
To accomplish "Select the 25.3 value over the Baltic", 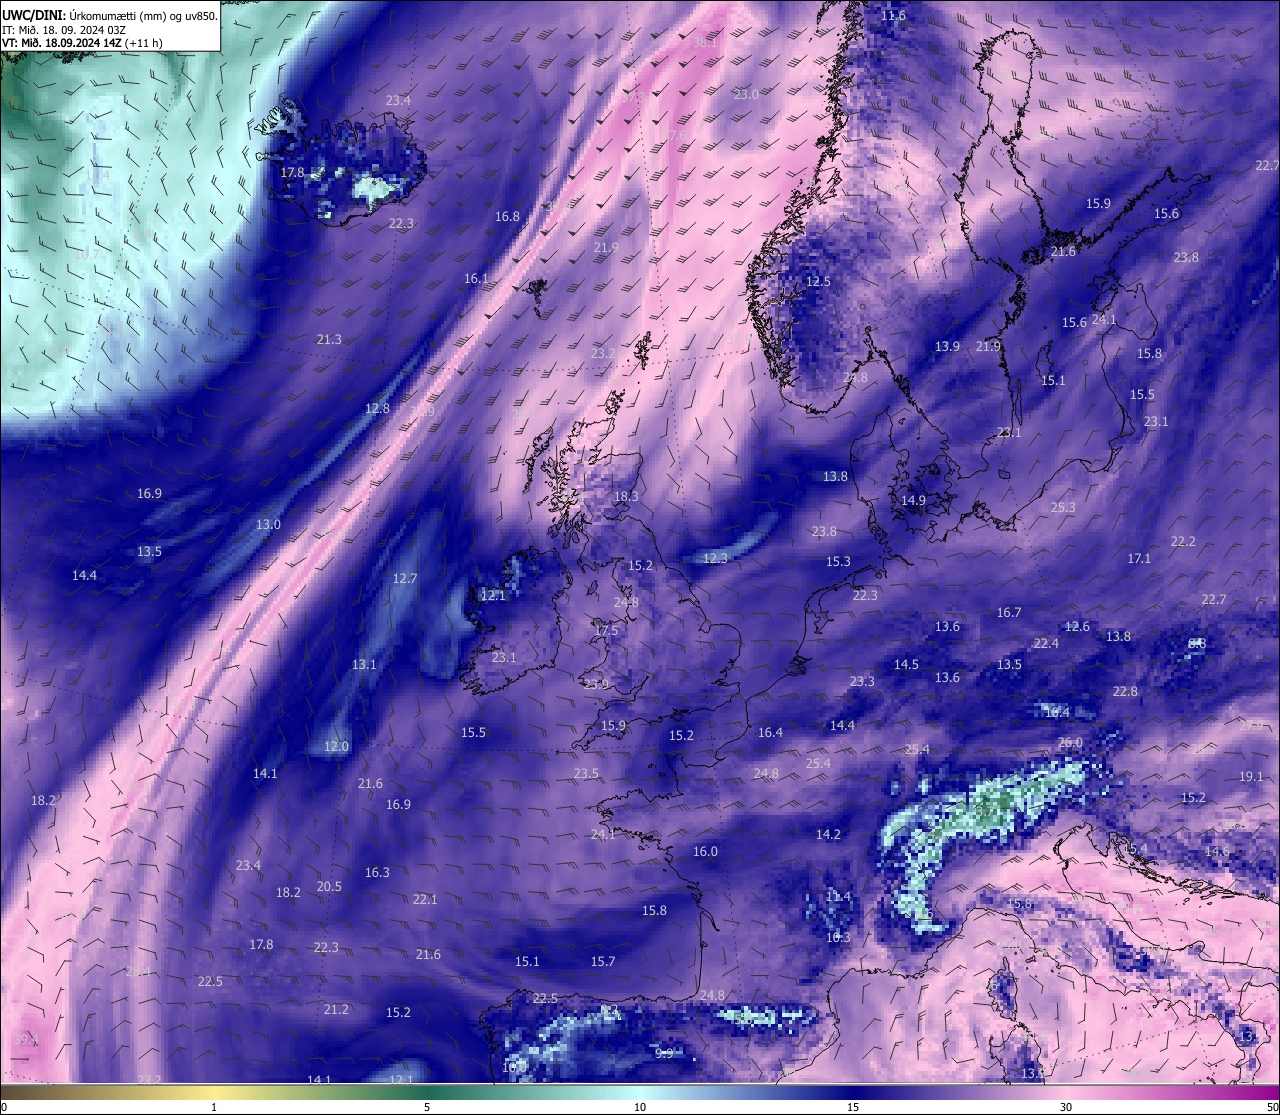I will (x=1063, y=507).
